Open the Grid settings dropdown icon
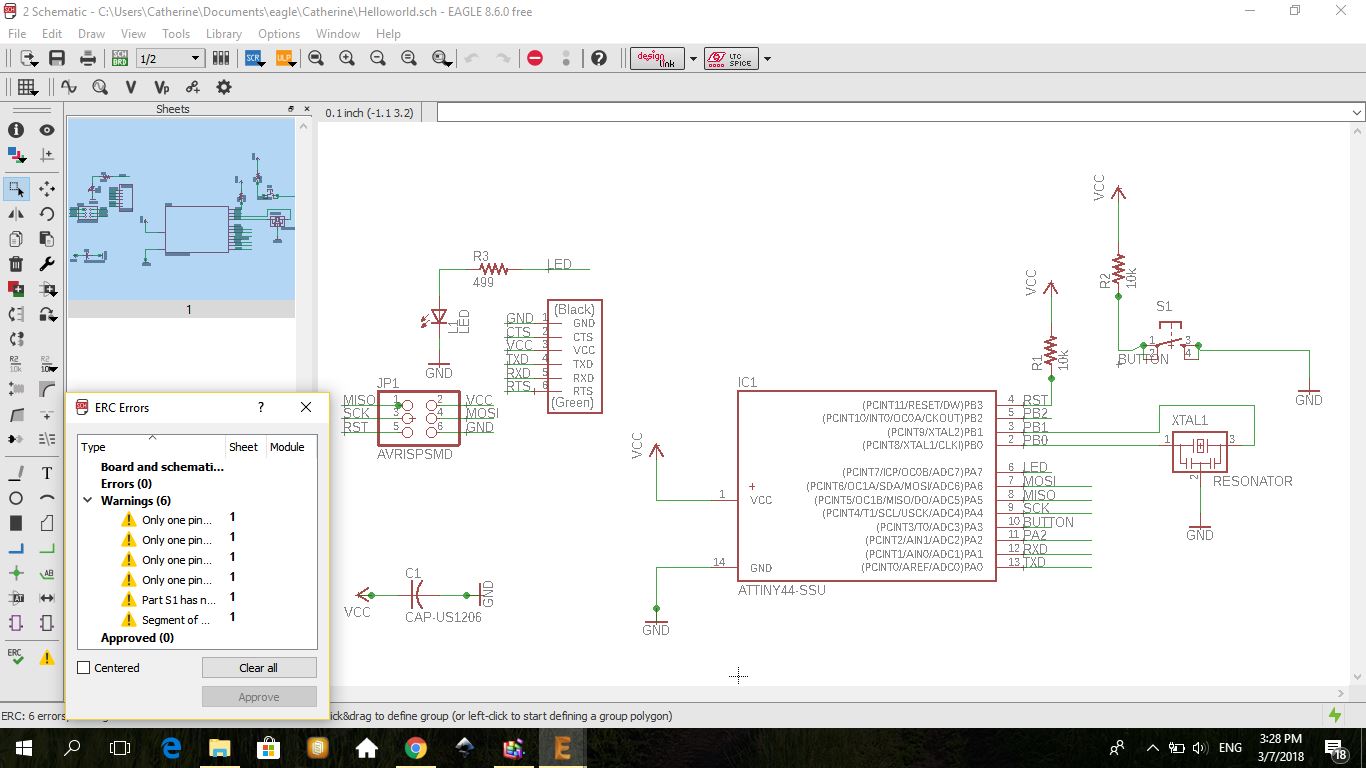This screenshot has height=768, width=1366. [27, 87]
